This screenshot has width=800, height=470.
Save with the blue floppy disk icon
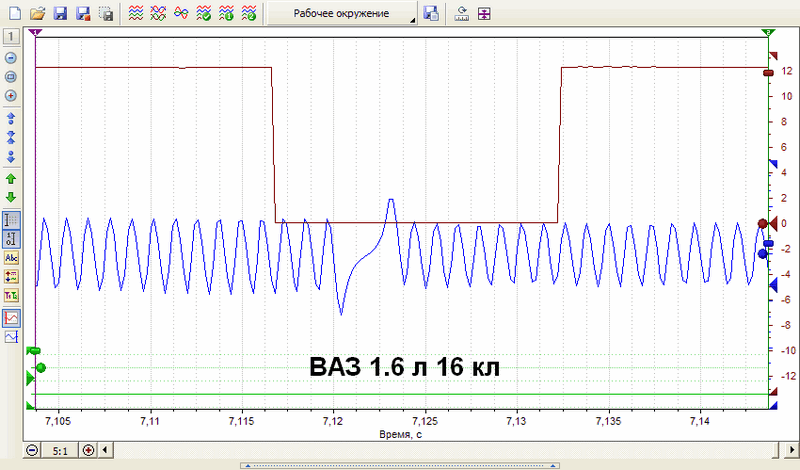60,13
